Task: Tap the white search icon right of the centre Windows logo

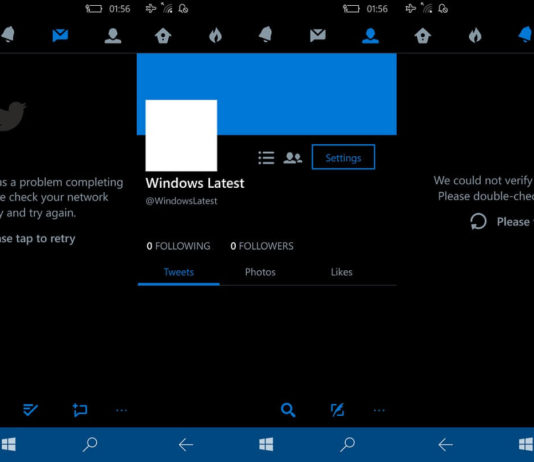Action: (x=347, y=445)
